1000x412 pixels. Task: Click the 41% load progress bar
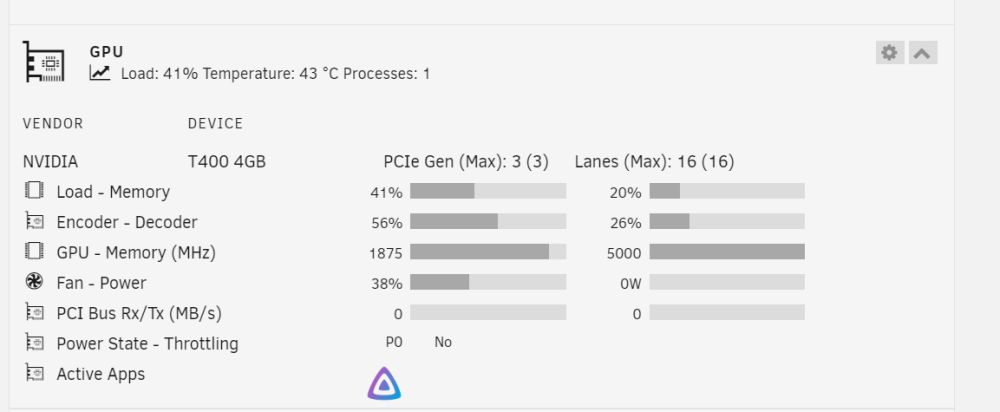click(x=488, y=191)
